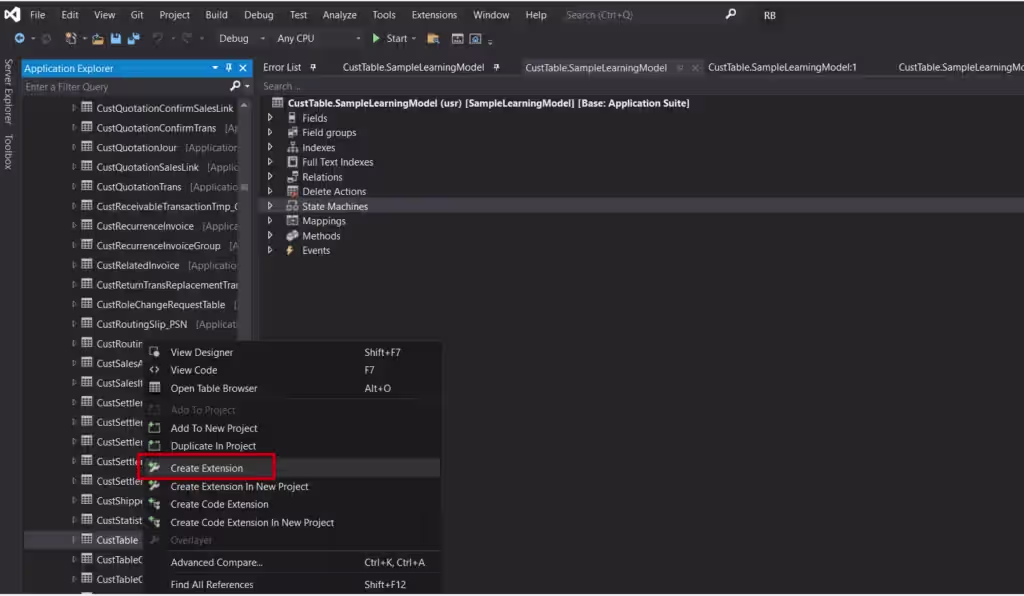Open the Build menu
Screen dimensions: 1024x596
pyautogui.click(x=216, y=14)
